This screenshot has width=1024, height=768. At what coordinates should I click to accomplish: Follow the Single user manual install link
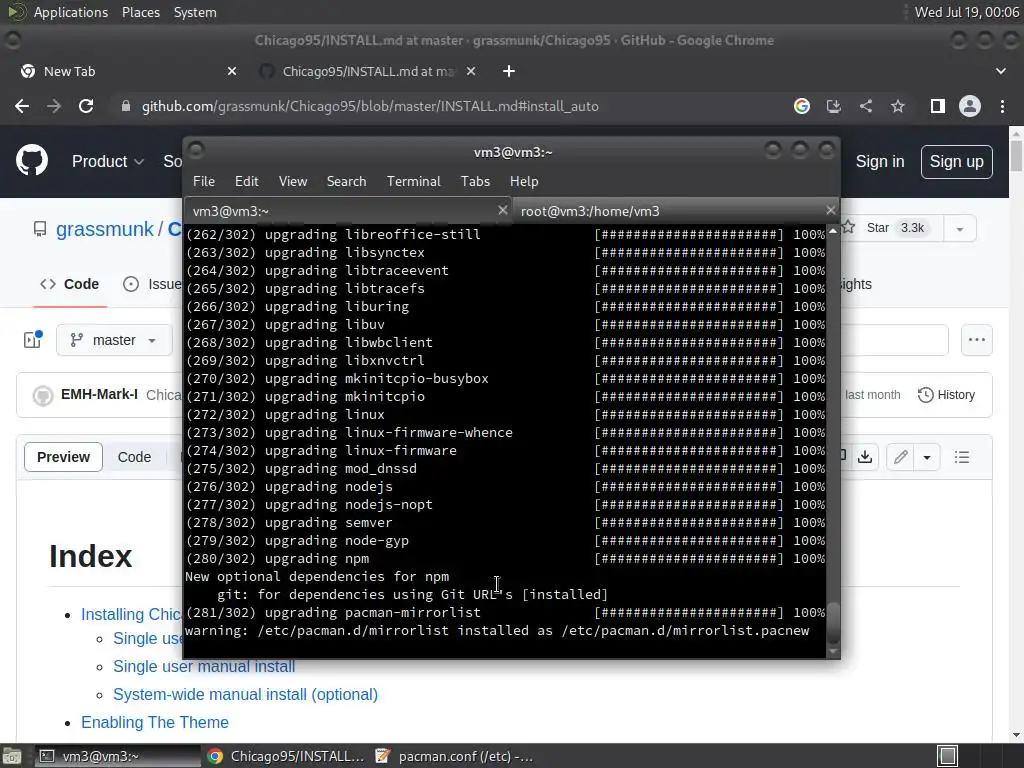coord(204,666)
